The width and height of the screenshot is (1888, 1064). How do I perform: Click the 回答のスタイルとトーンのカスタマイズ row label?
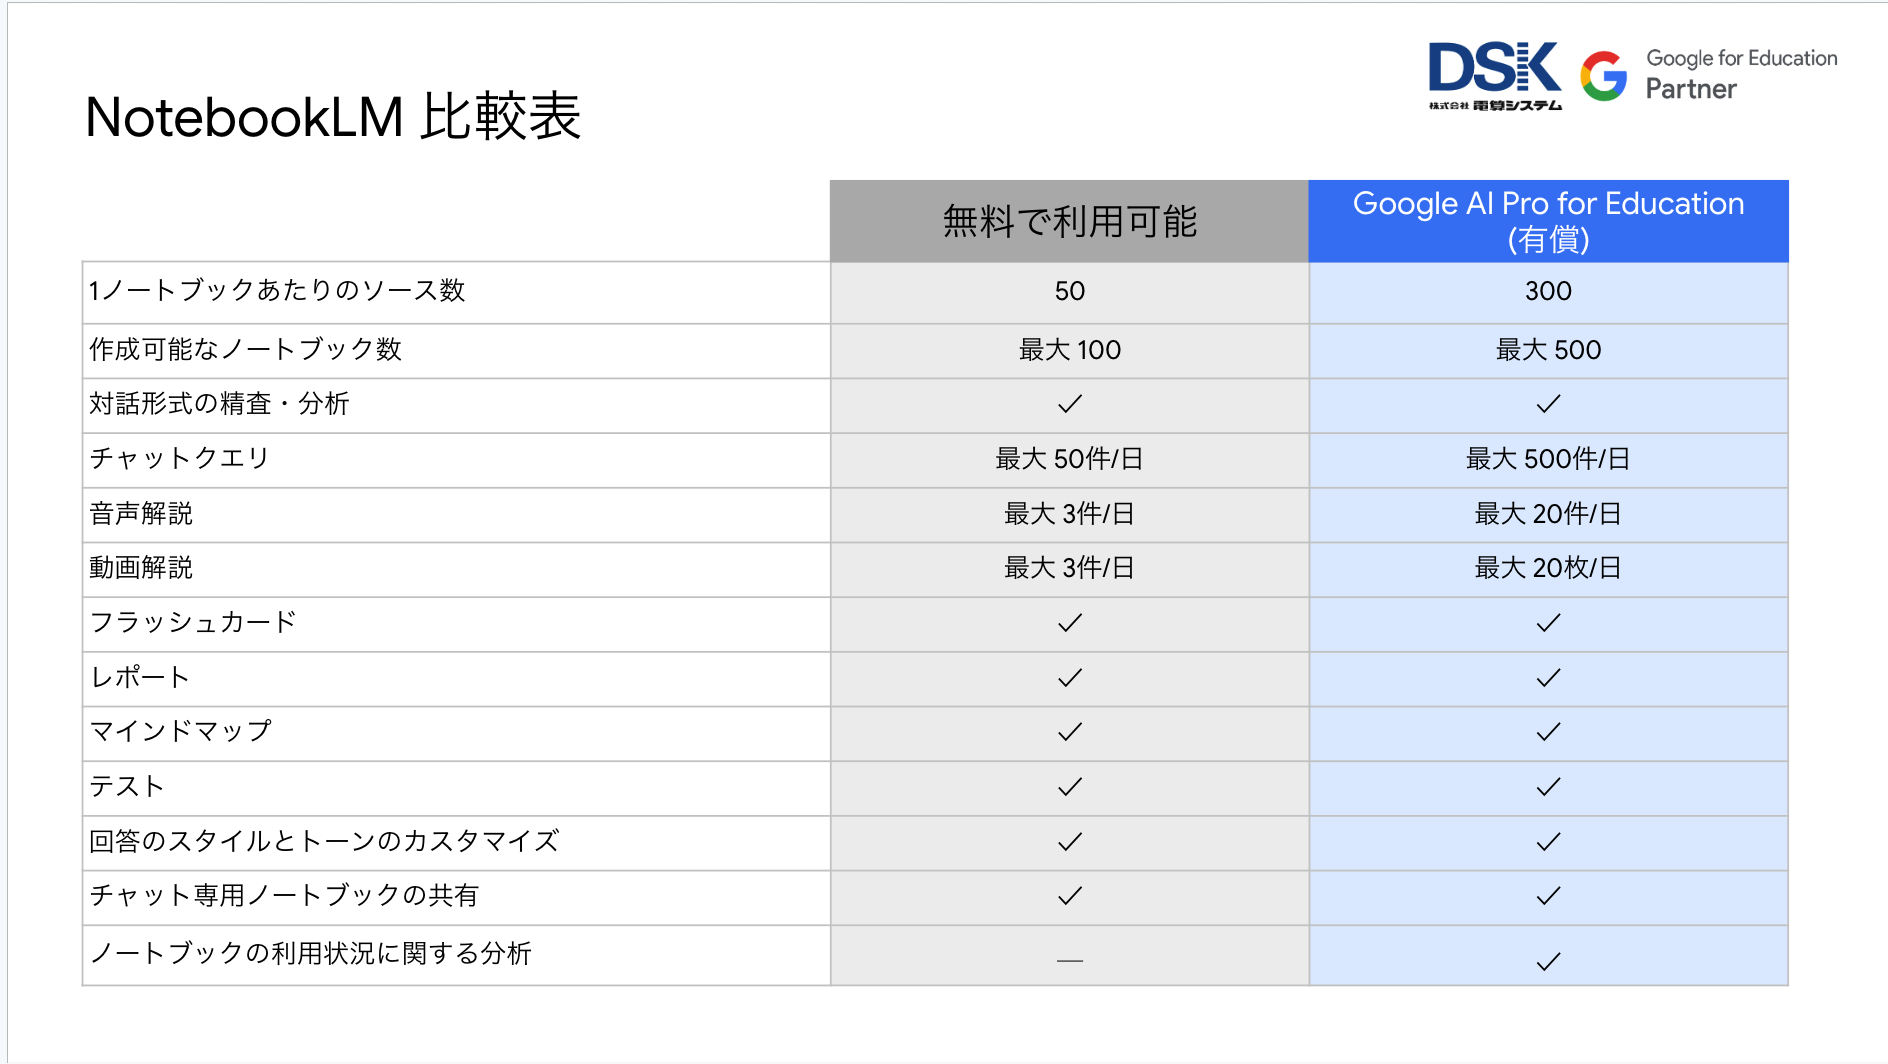pos(324,841)
